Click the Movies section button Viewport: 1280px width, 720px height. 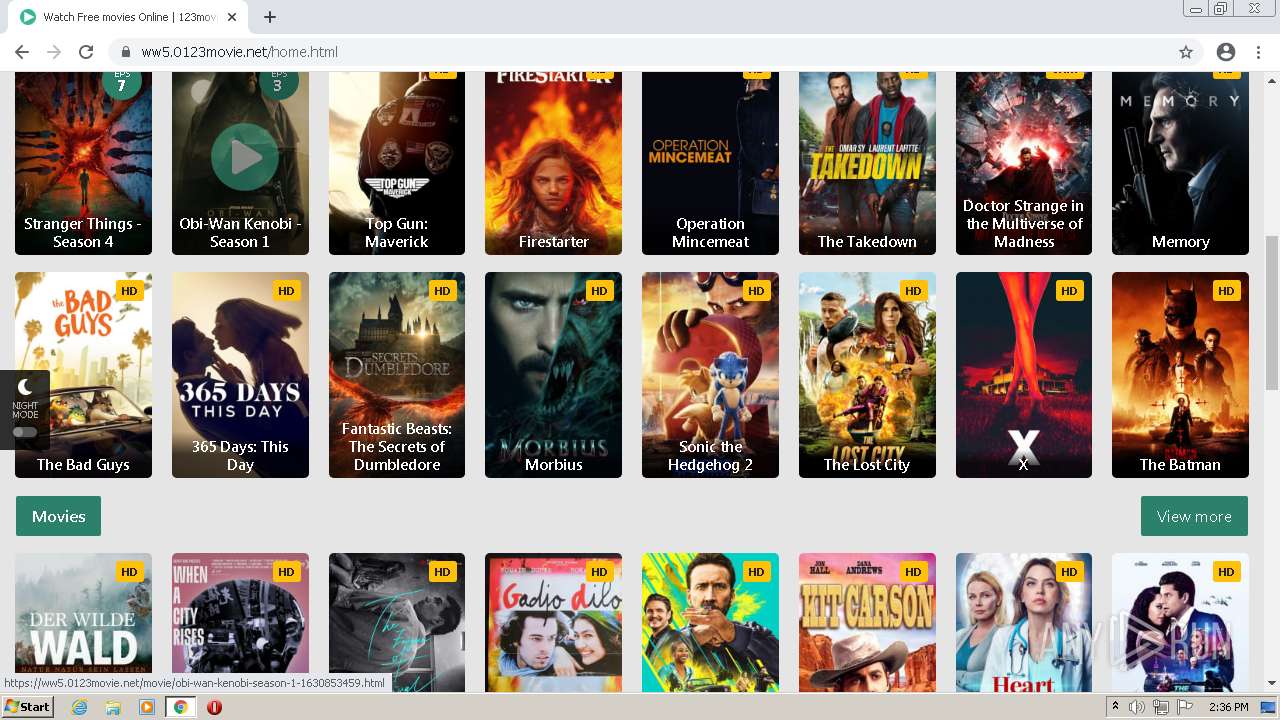coord(58,516)
